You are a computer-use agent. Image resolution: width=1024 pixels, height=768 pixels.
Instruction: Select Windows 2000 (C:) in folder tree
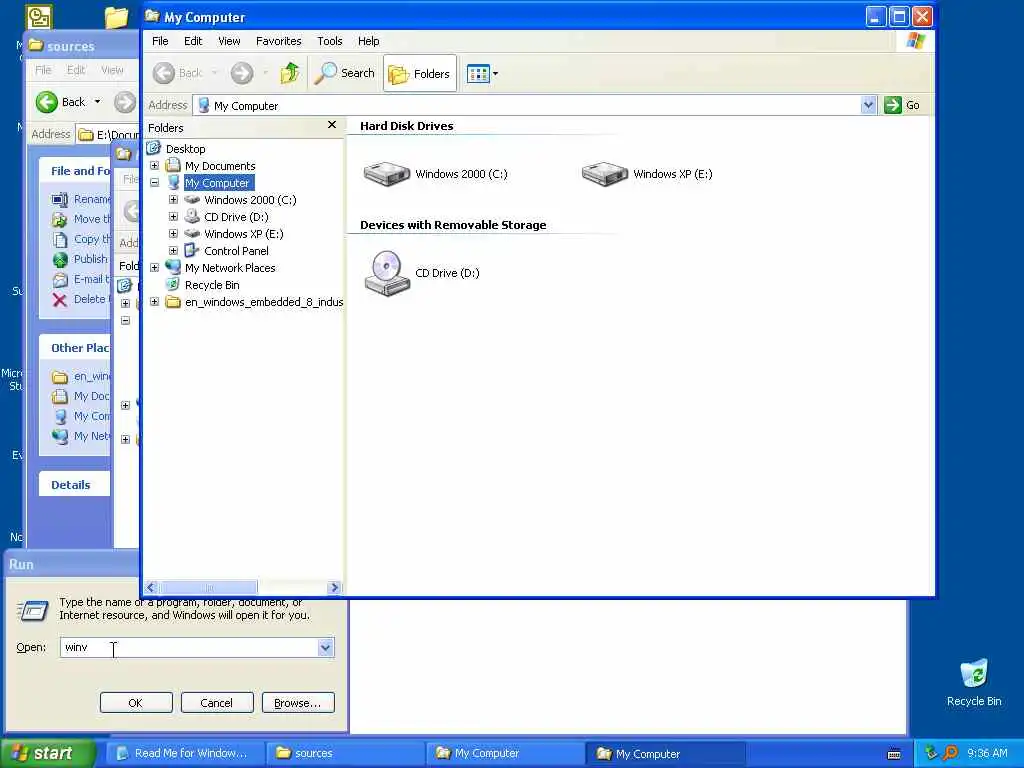click(250, 200)
